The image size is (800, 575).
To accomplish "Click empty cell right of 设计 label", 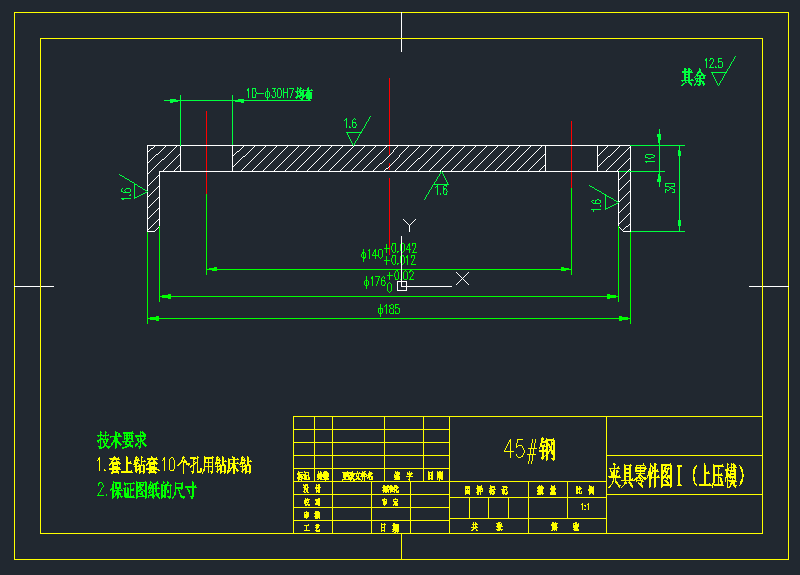I will click(352, 489).
